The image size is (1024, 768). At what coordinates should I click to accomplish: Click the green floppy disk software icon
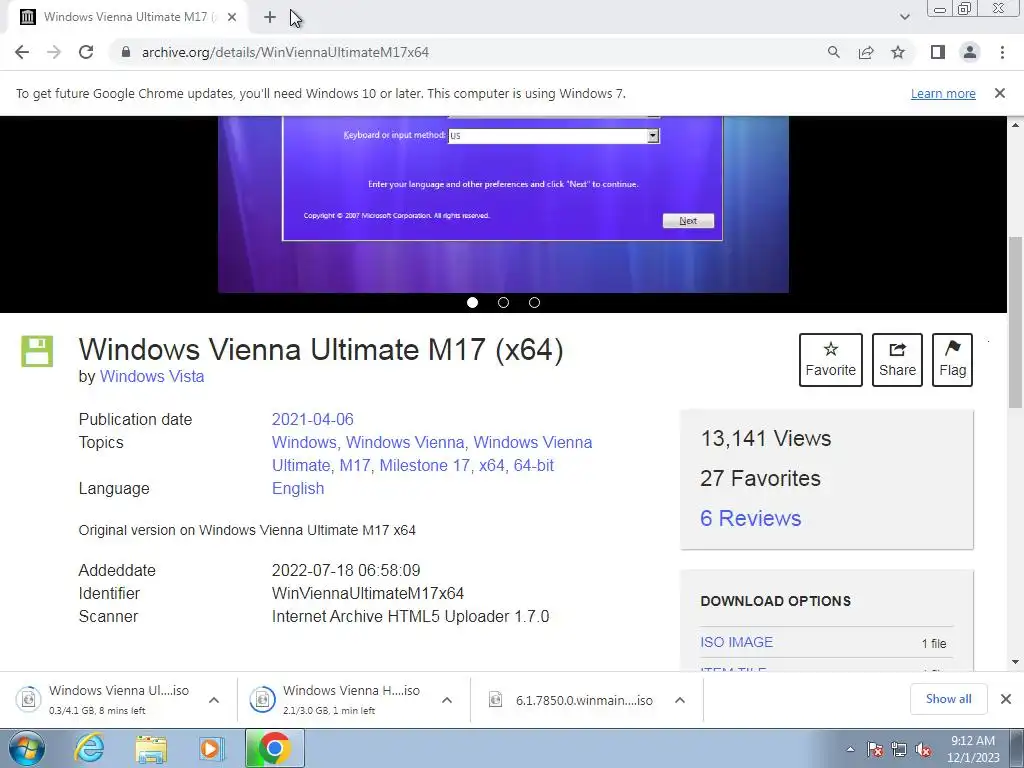[x=37, y=351]
